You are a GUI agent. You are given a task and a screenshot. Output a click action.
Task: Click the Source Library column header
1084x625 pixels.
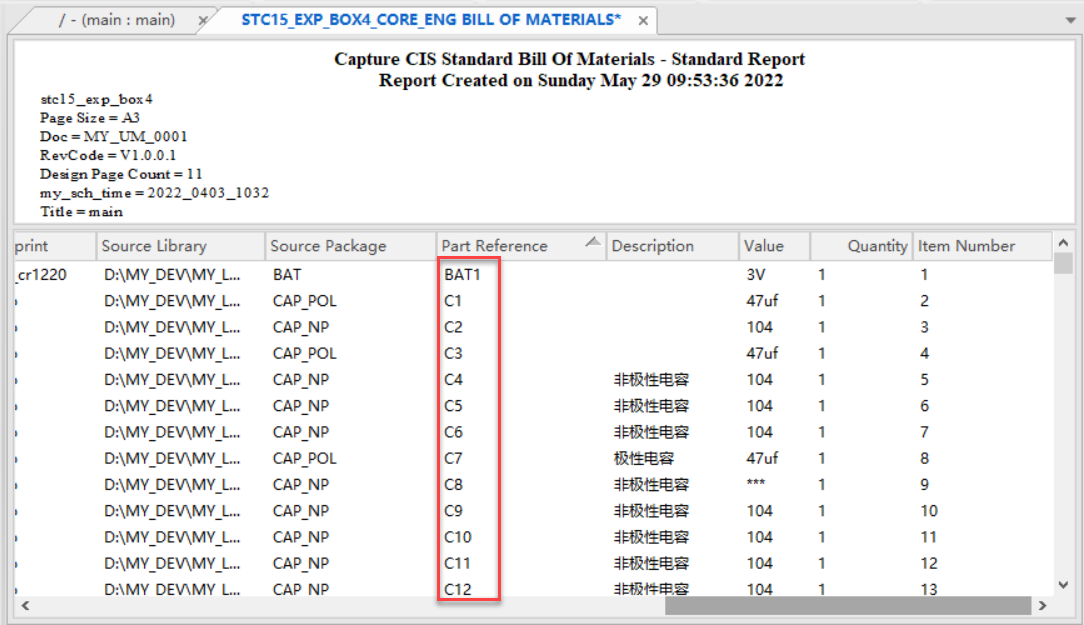[154, 246]
